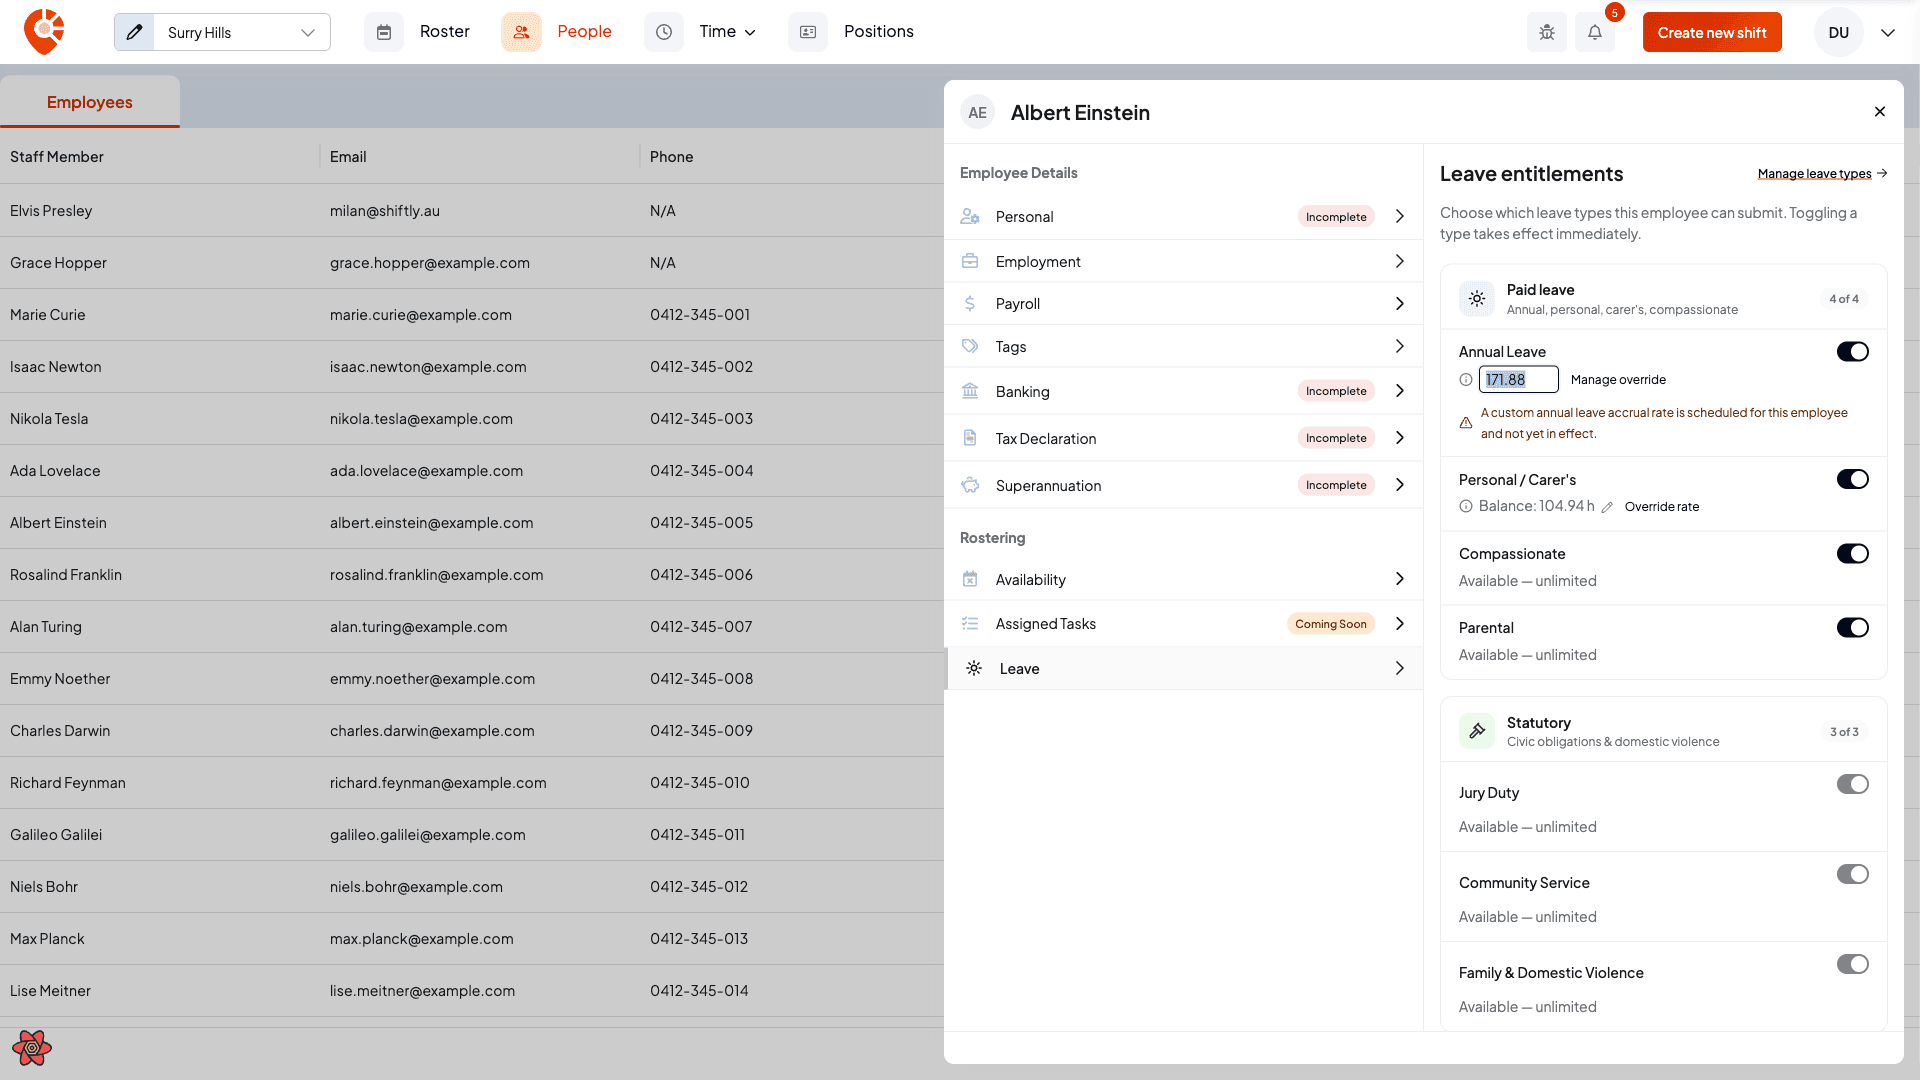This screenshot has height=1080, width=1920.
Task: Expand the Tags section chevron
Action: pos(1399,346)
